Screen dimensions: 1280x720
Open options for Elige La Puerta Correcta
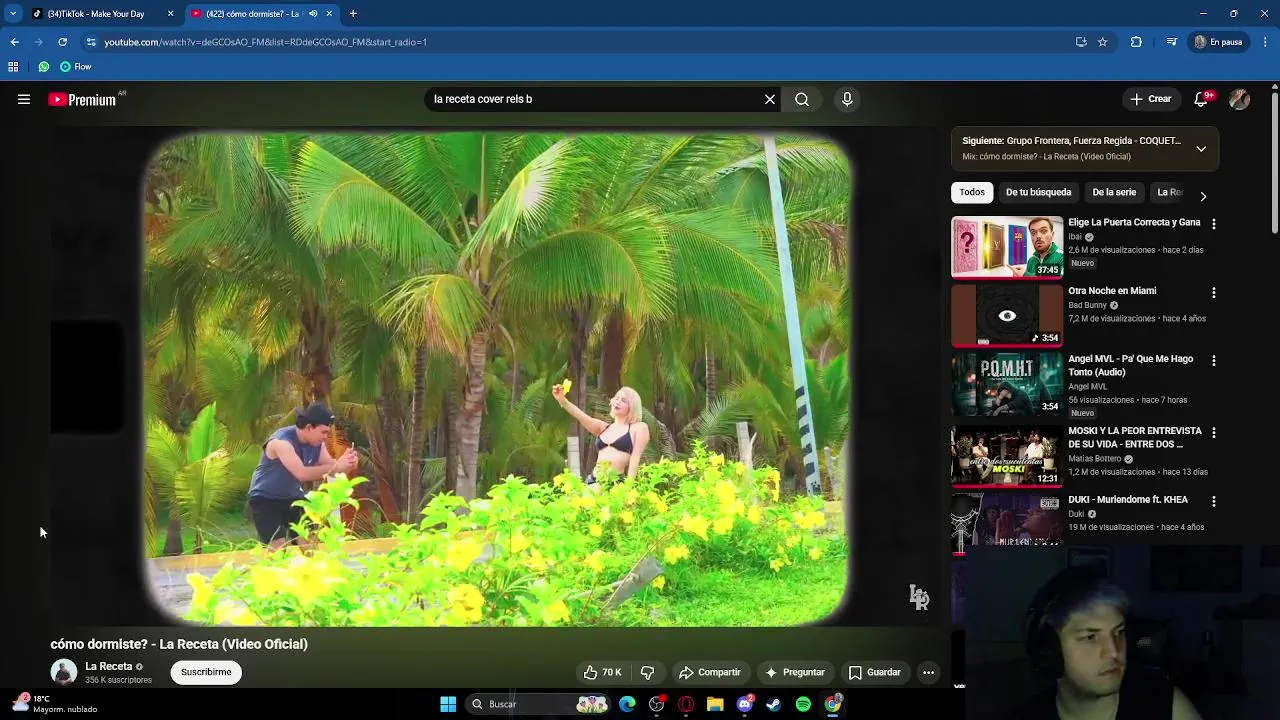pyautogui.click(x=1214, y=224)
